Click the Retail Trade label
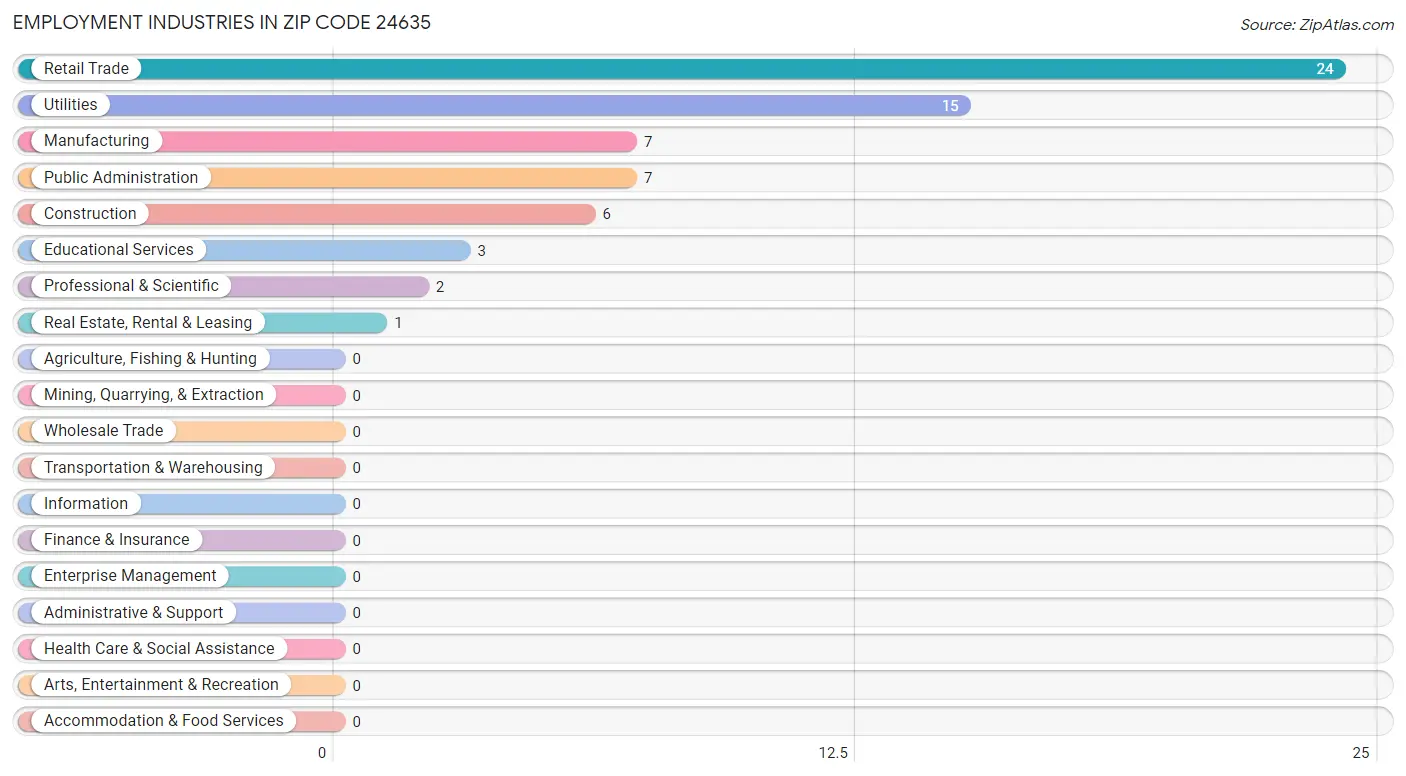 86,69
